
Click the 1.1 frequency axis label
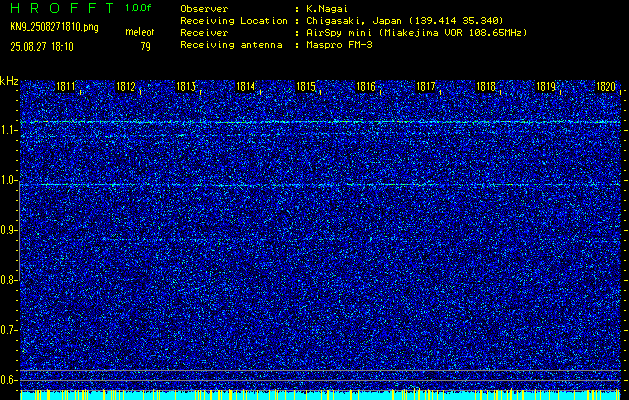(x=8, y=130)
